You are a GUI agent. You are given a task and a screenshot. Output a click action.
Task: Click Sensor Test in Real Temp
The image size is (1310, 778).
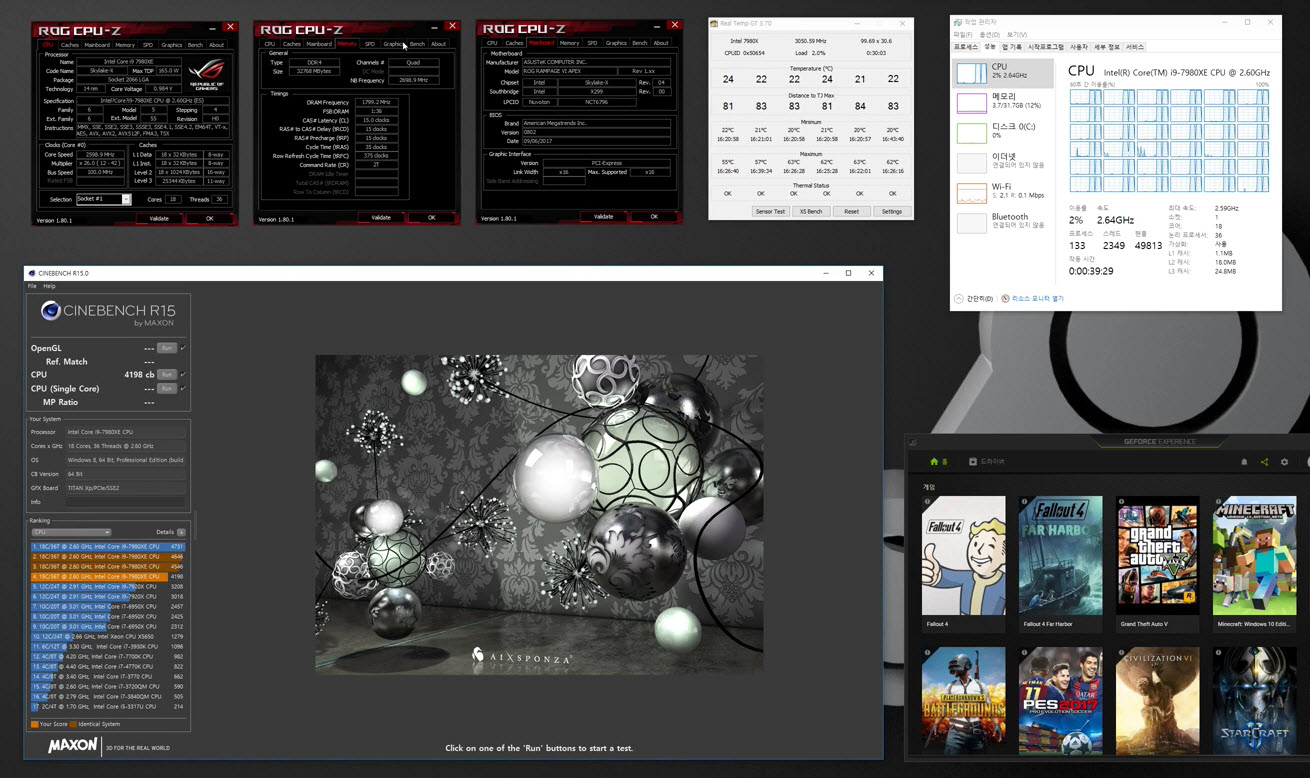771,211
